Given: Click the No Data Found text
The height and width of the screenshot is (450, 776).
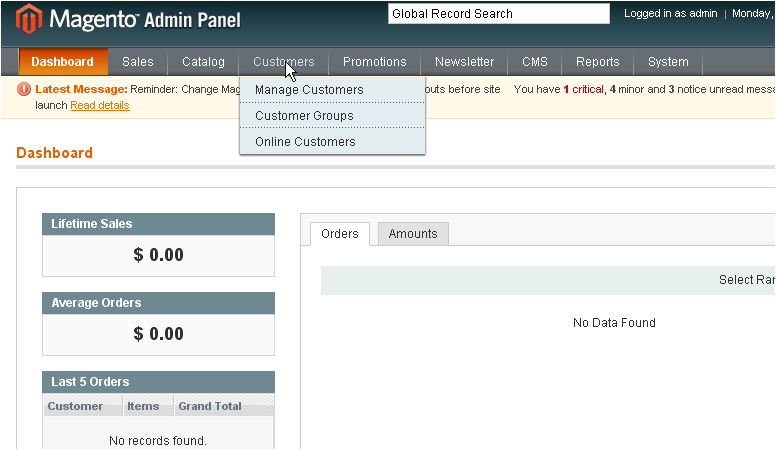Looking at the screenshot, I should 614,323.
